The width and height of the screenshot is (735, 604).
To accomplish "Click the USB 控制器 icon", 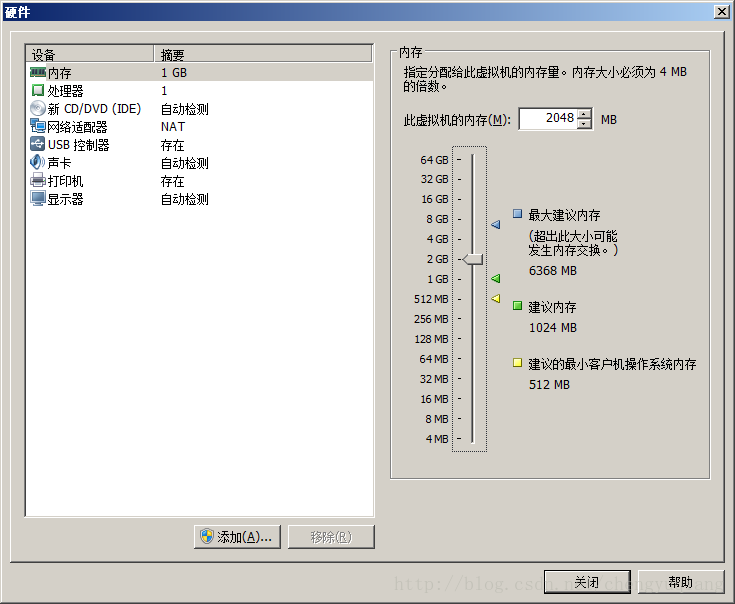I will [38, 144].
